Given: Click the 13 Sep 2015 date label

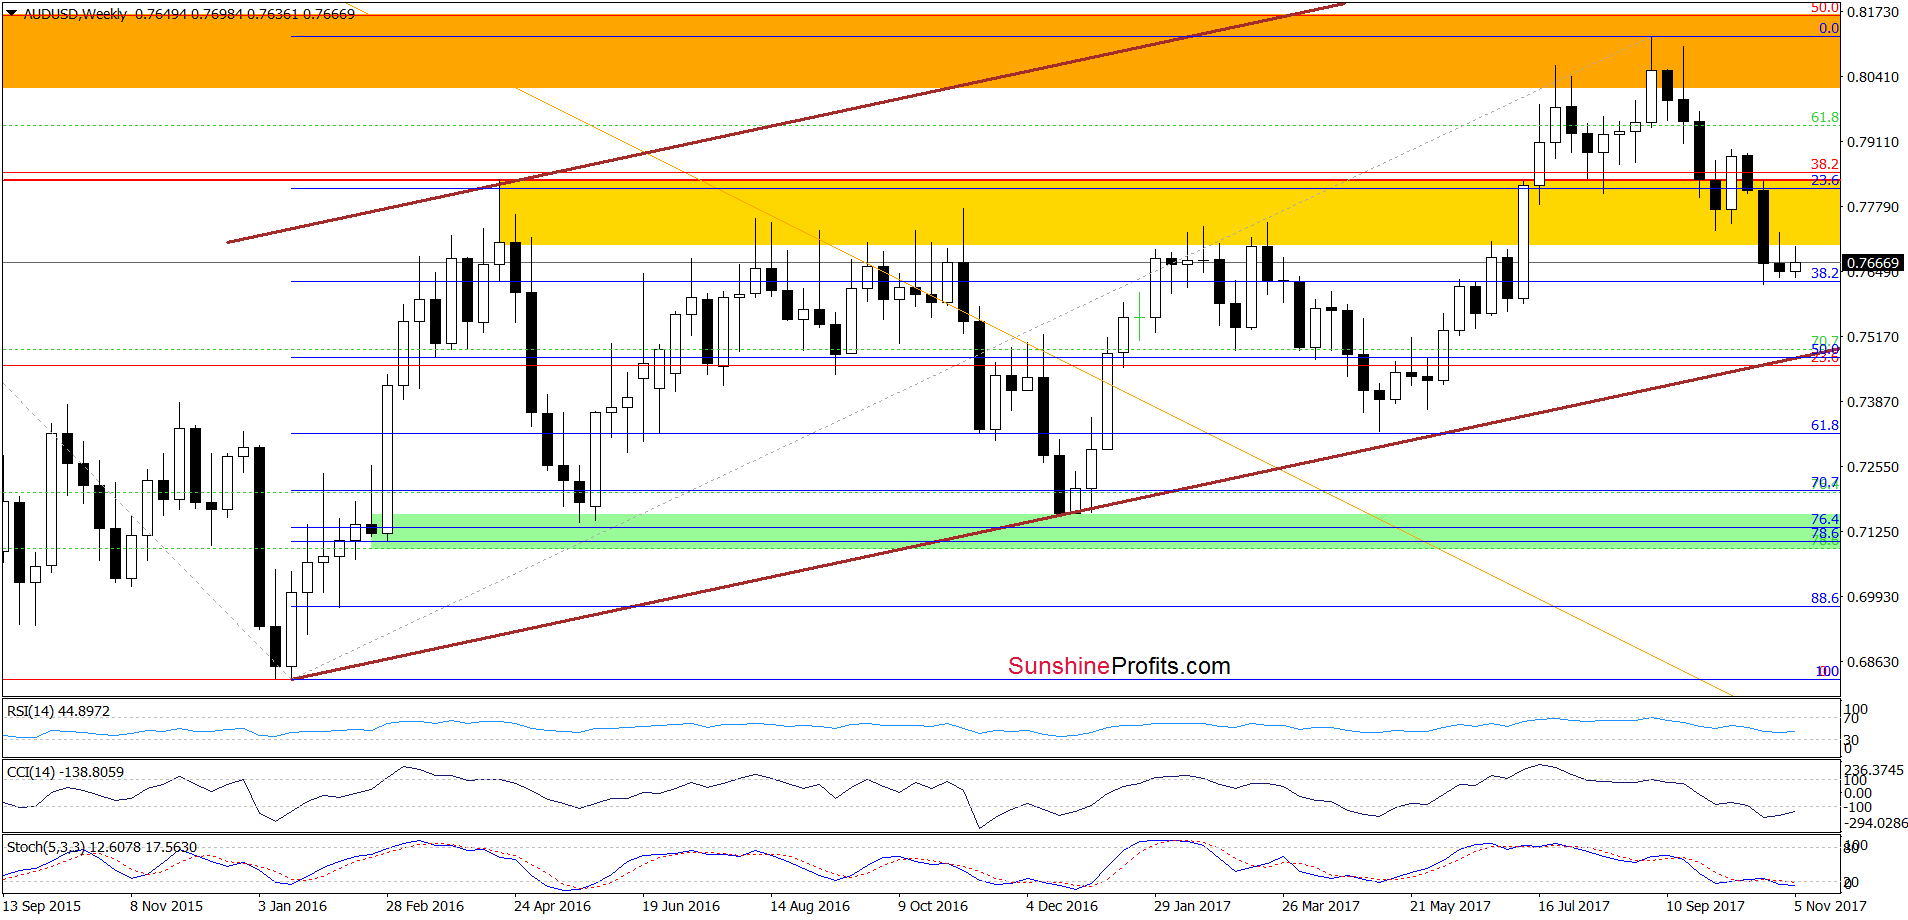Looking at the screenshot, I should pyautogui.click(x=42, y=906).
